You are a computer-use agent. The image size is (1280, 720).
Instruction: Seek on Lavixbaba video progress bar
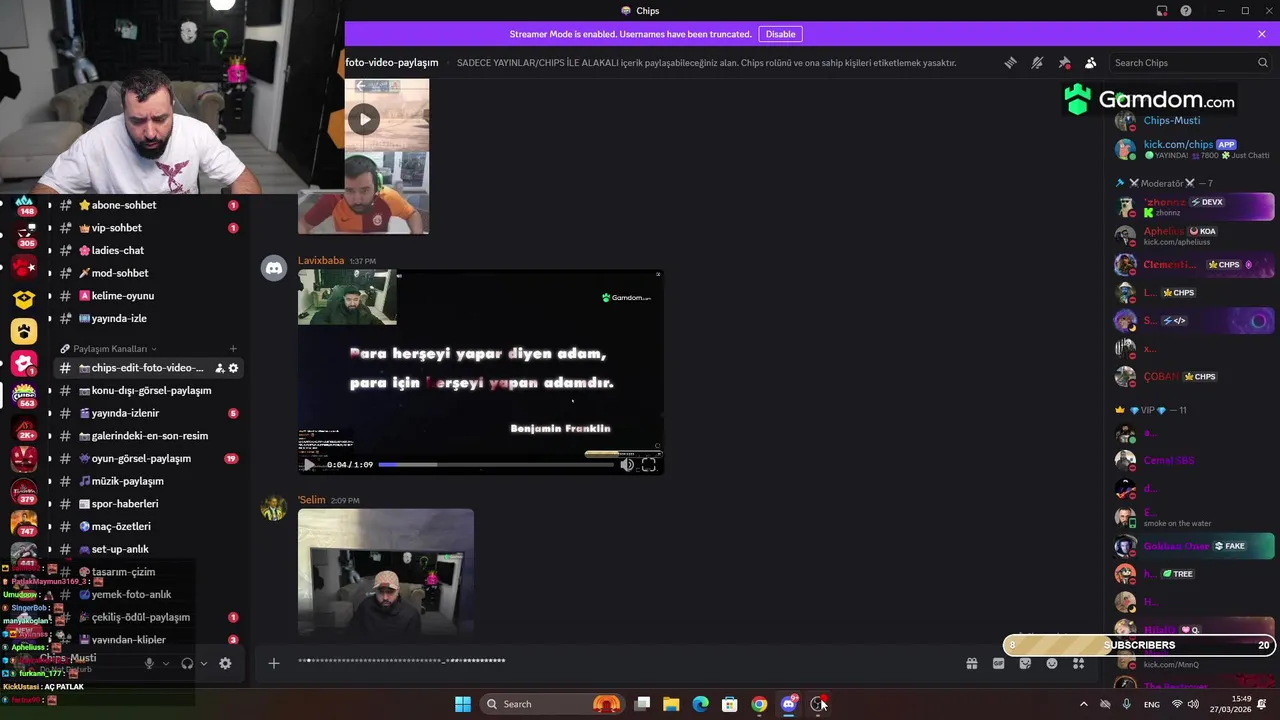click(495, 465)
